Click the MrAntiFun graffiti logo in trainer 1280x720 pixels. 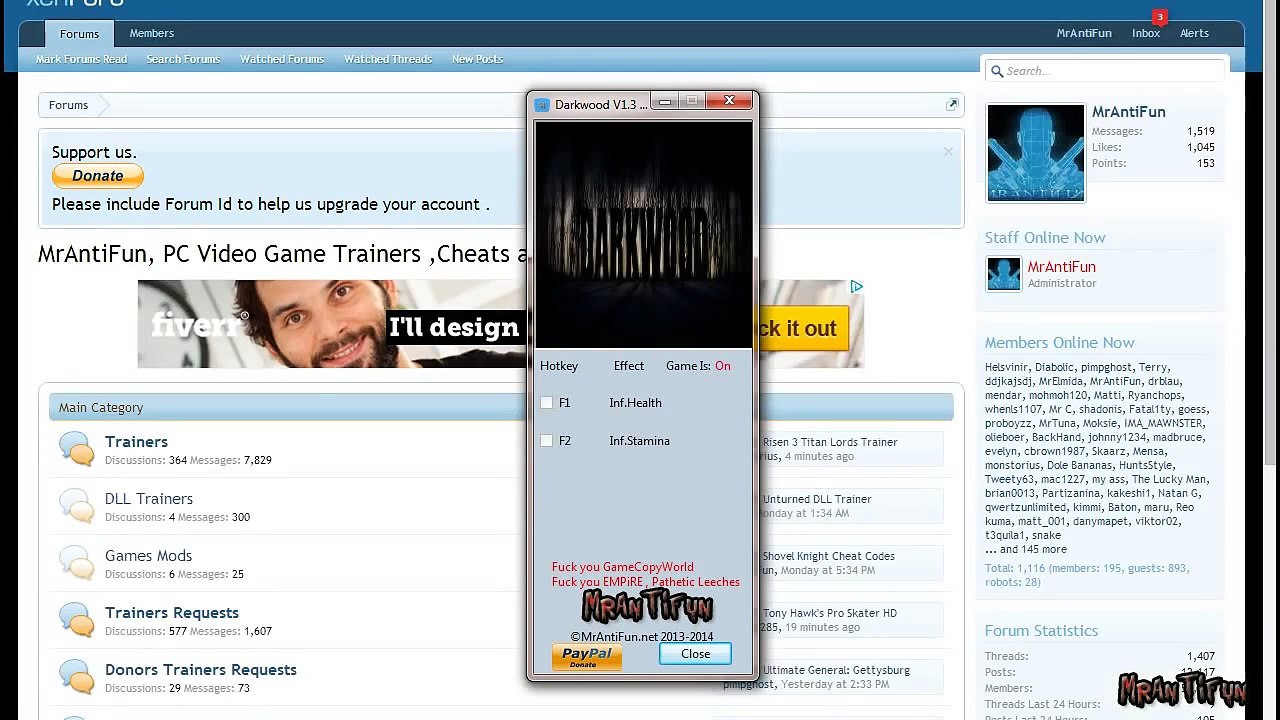(x=647, y=606)
